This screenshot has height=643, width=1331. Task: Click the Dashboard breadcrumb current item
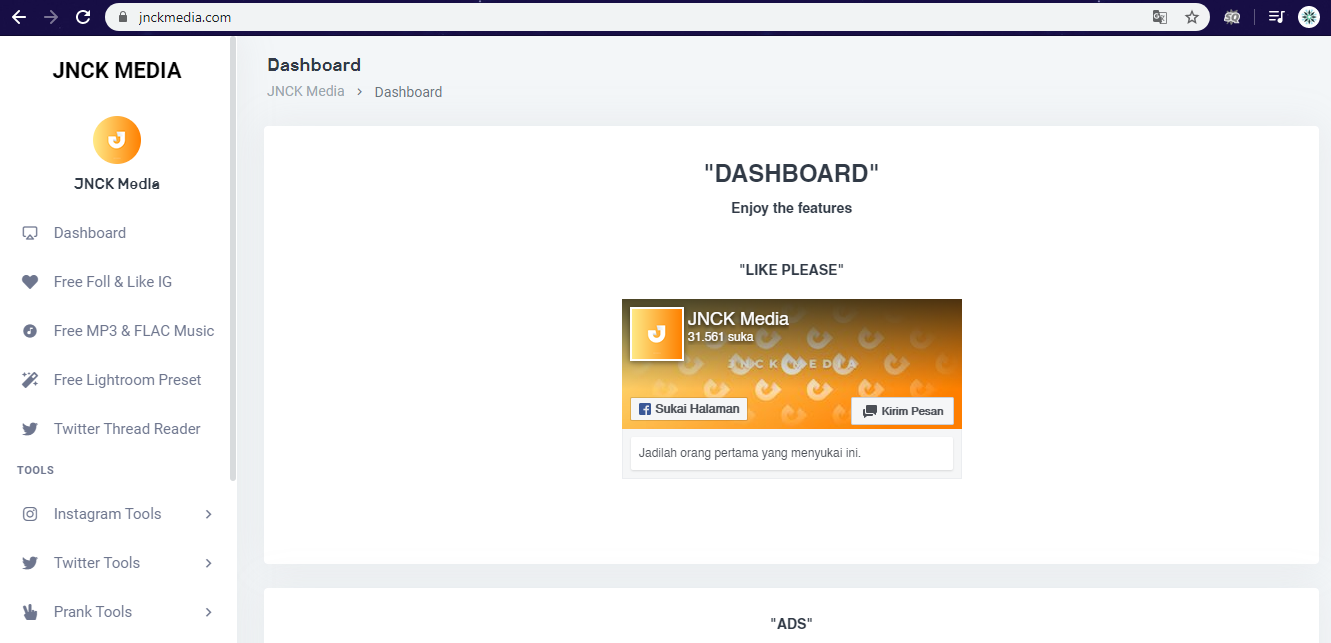click(x=408, y=92)
